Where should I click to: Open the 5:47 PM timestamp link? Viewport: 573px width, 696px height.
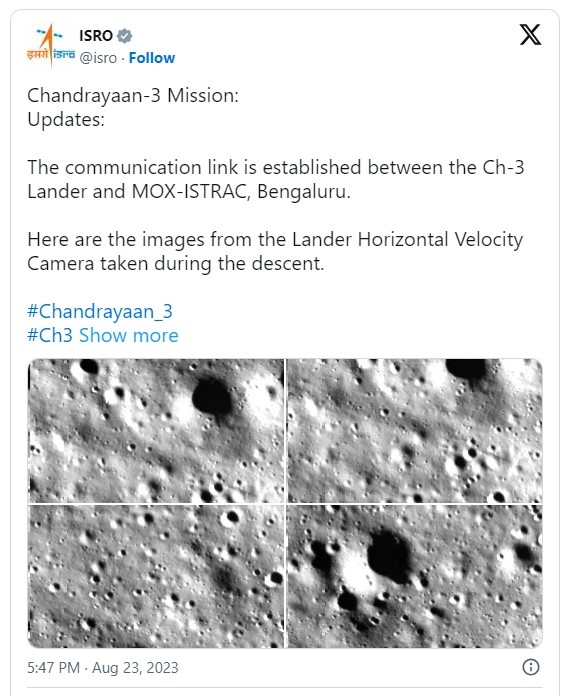pos(53,668)
